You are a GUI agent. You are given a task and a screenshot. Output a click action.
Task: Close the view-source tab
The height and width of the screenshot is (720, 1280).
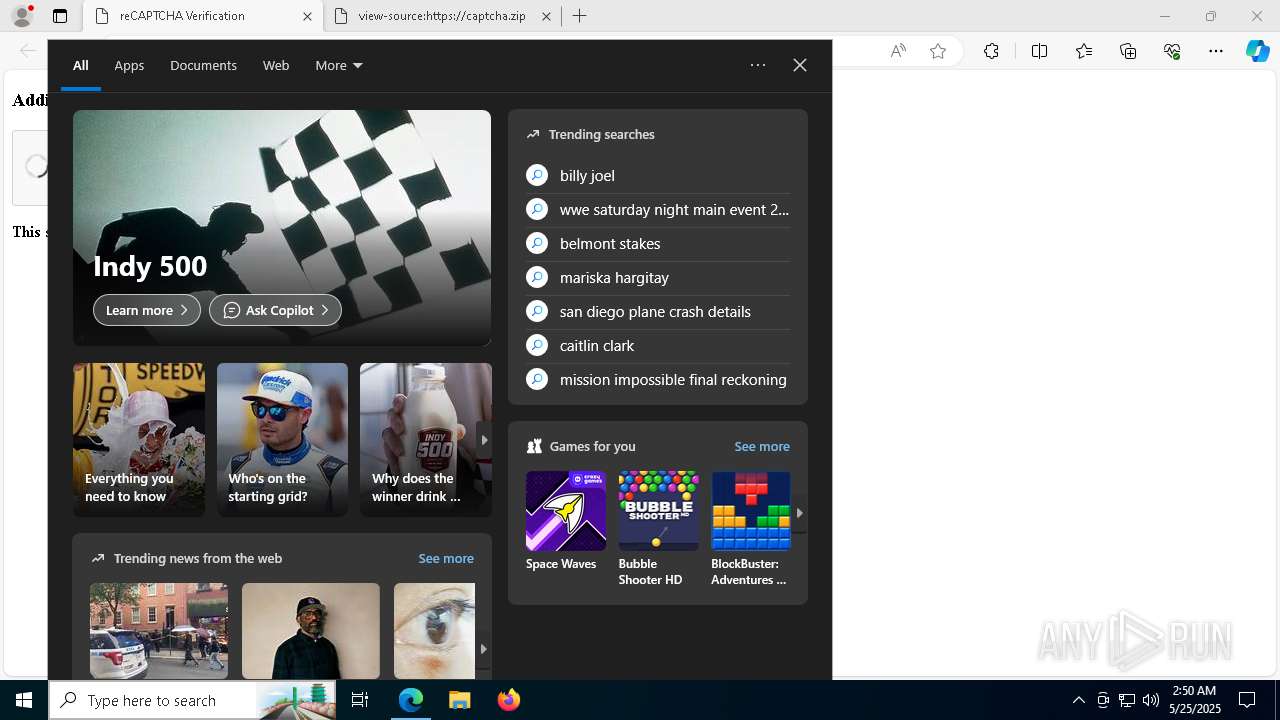point(546,16)
